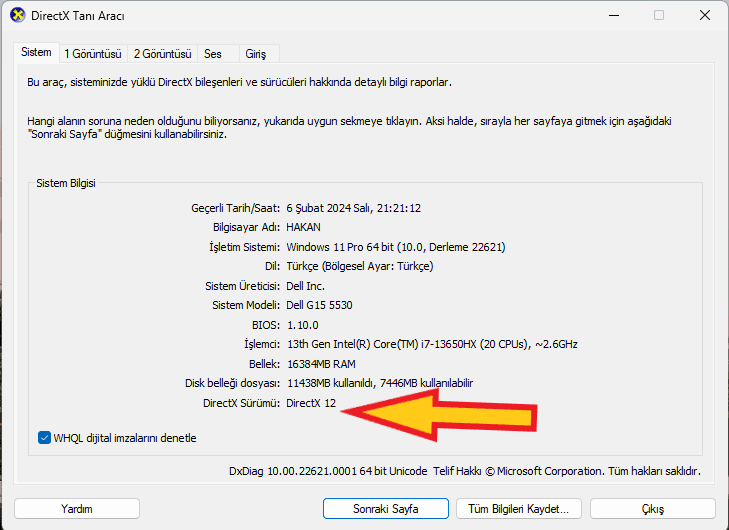Screen dimensions: 729x530
Task: Select BIOS version 1.10.0
Action: click(x=303, y=325)
